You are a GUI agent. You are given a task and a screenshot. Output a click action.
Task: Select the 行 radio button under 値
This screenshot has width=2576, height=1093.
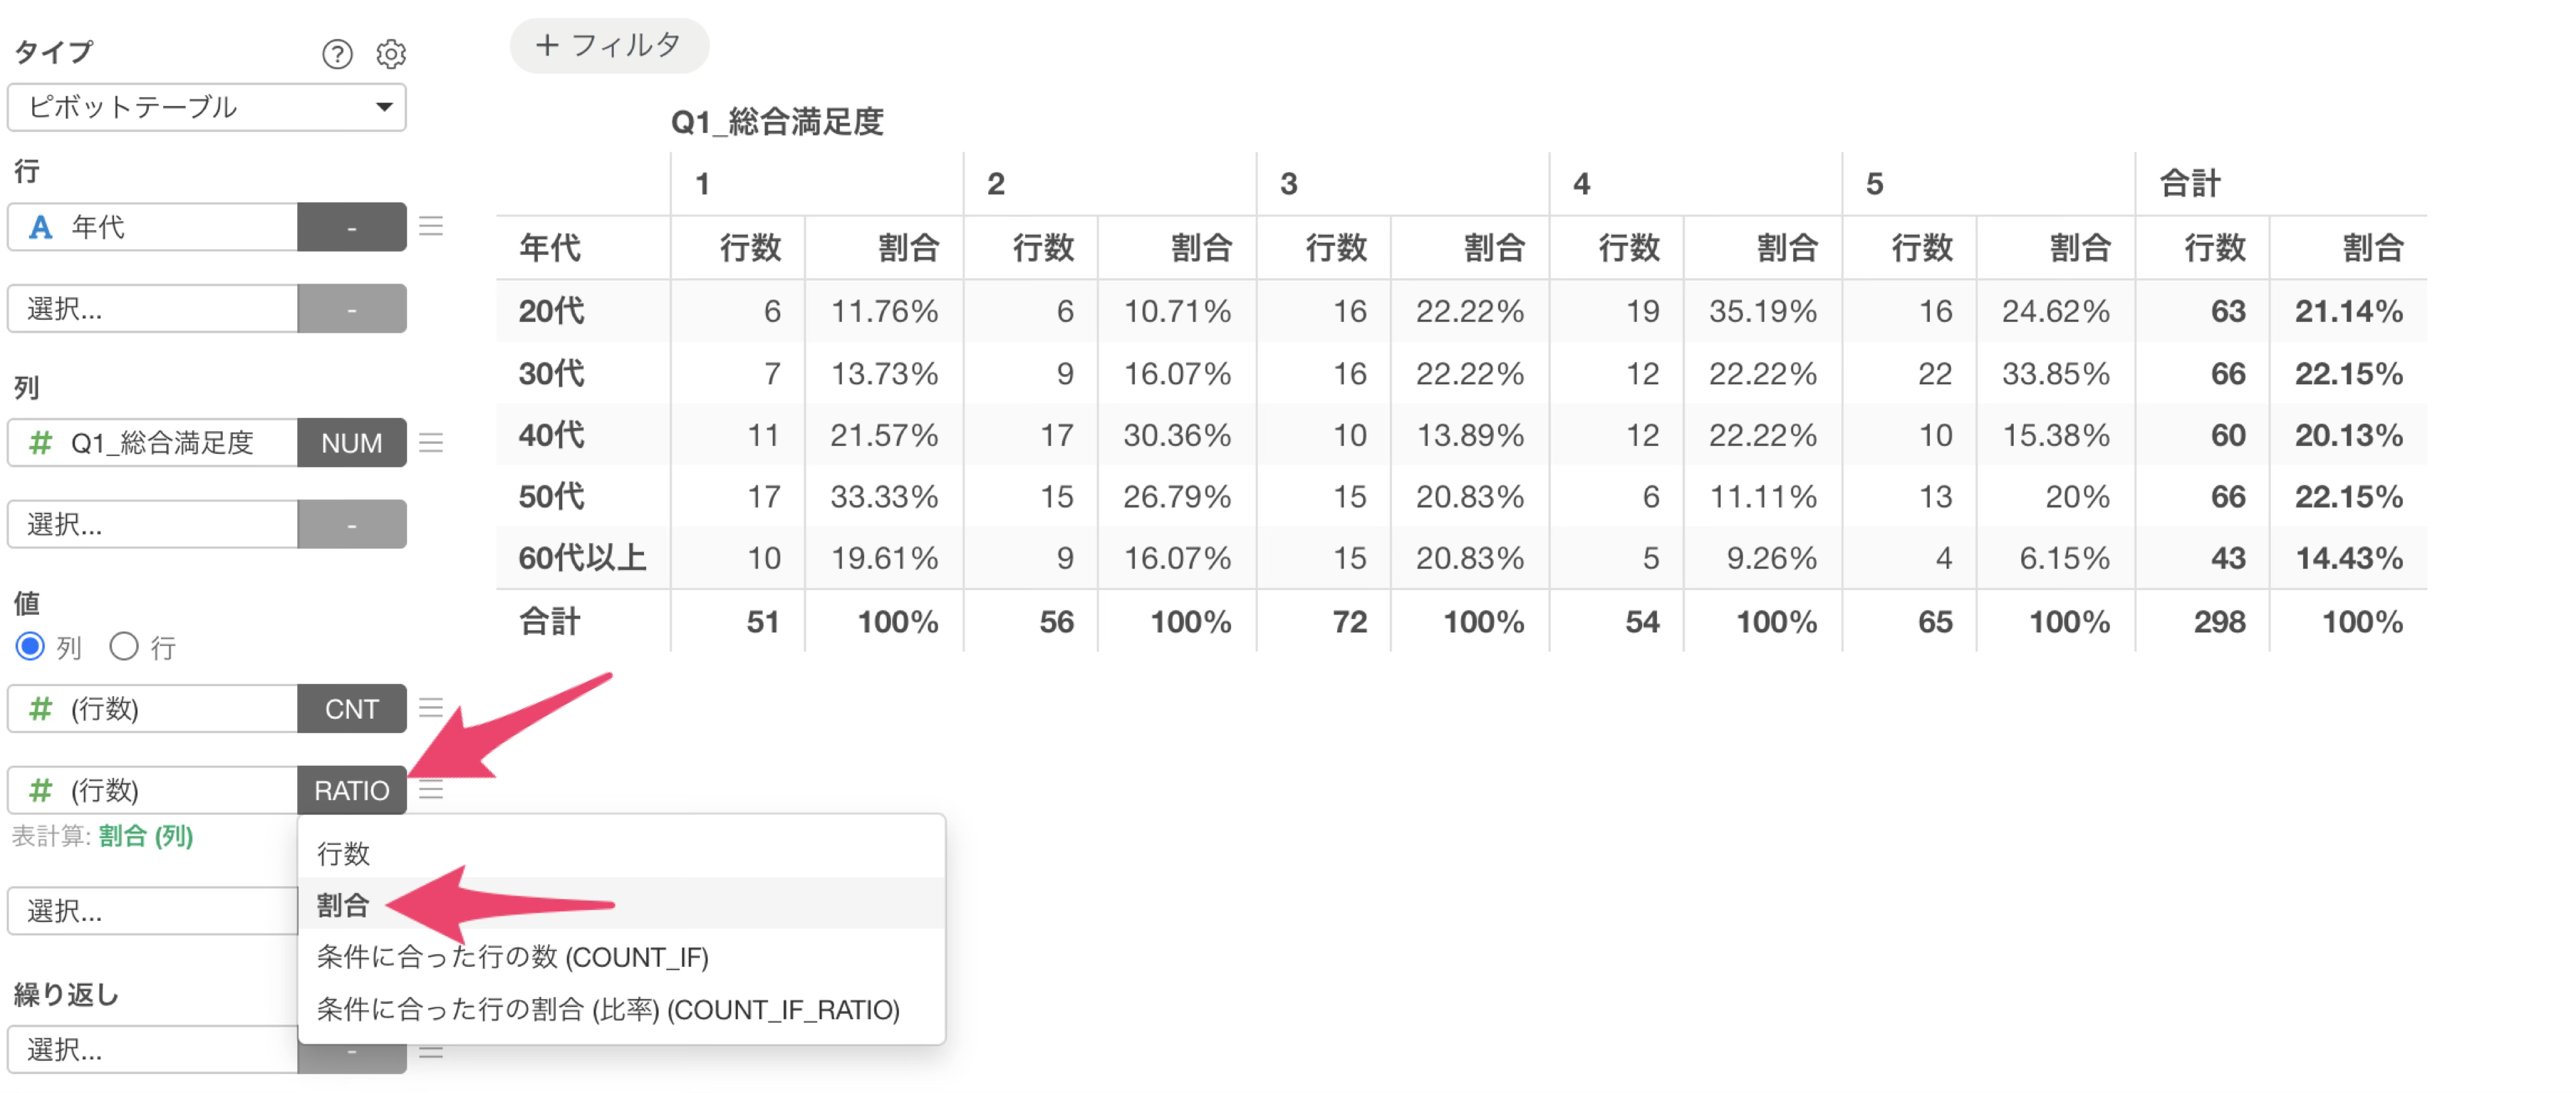124,647
